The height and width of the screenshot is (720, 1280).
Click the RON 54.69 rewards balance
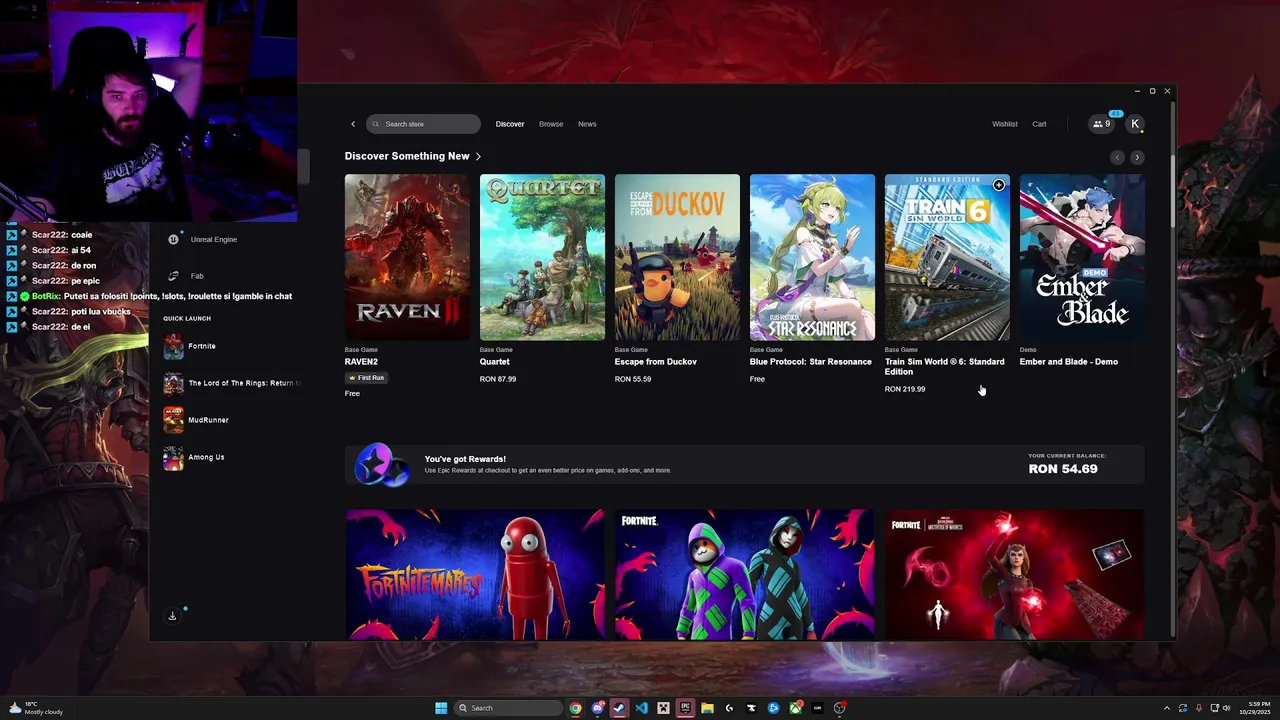pos(1063,469)
